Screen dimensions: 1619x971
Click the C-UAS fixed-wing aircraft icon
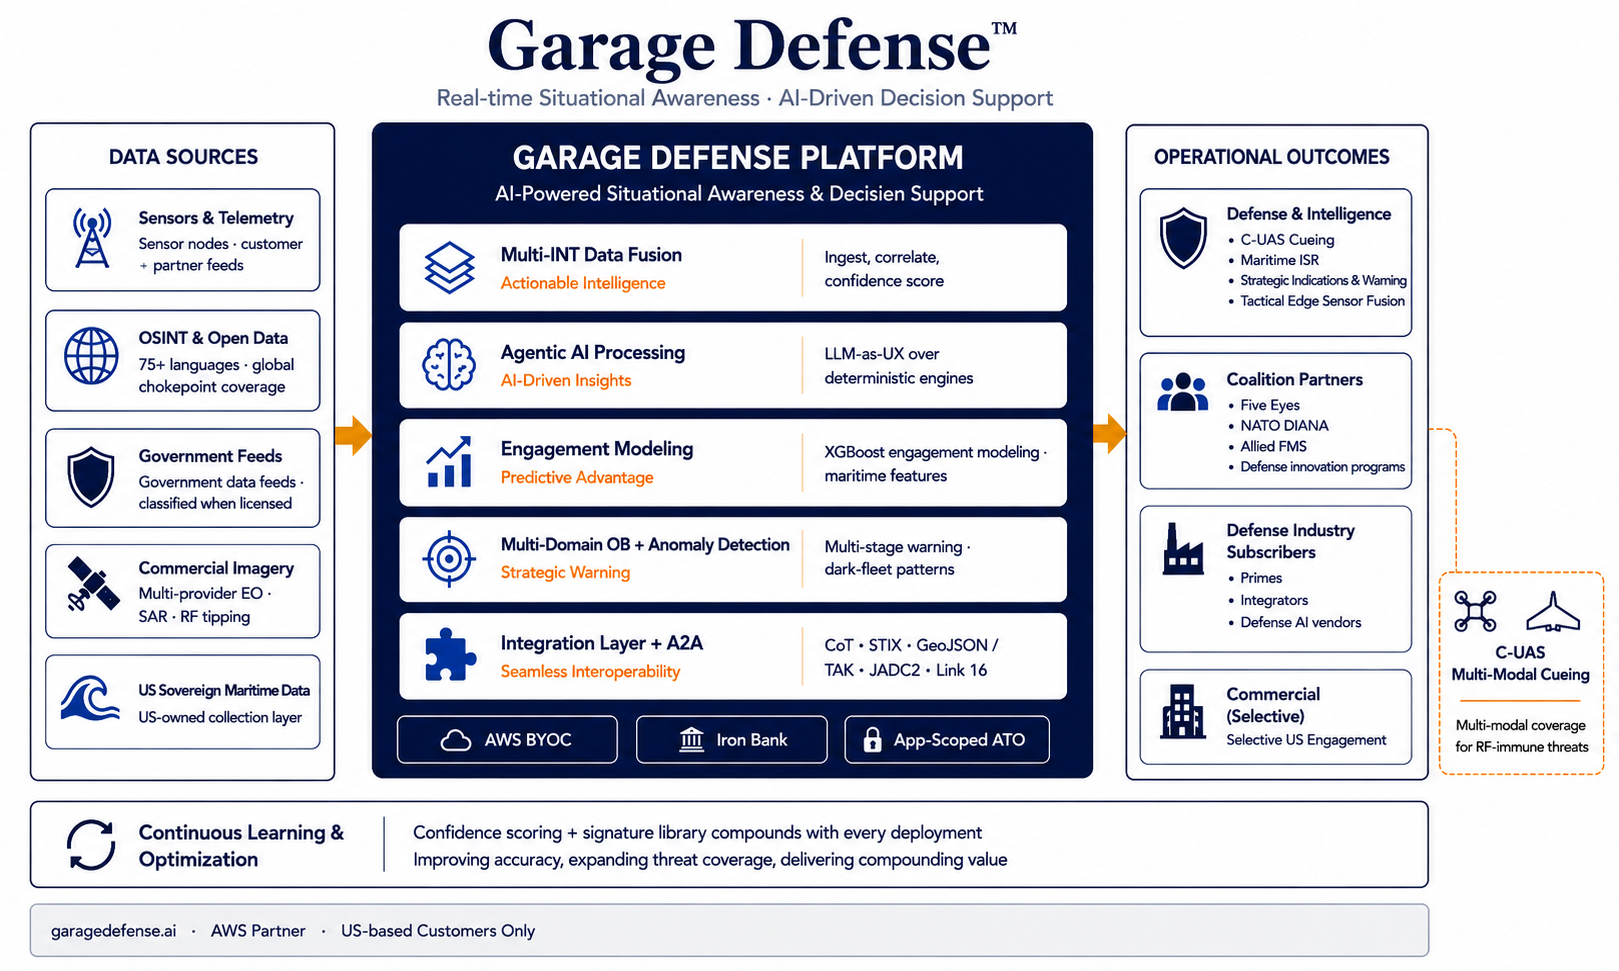coord(1552,611)
